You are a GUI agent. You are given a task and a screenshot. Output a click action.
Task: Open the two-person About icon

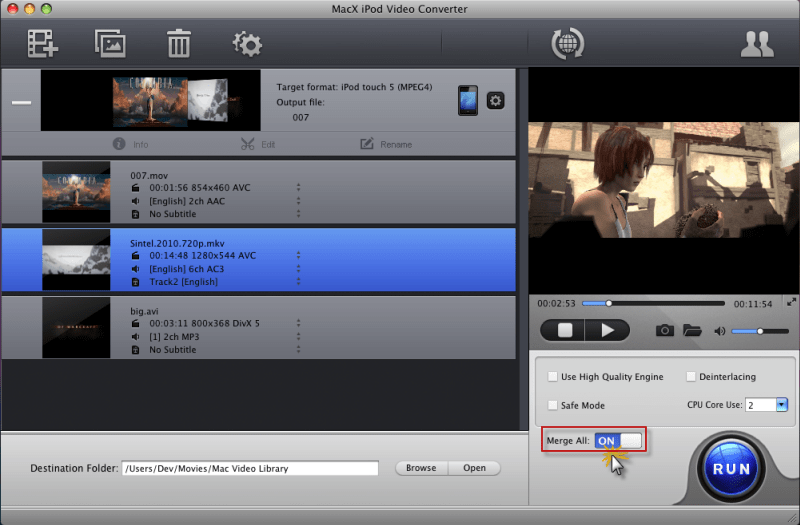click(x=757, y=44)
